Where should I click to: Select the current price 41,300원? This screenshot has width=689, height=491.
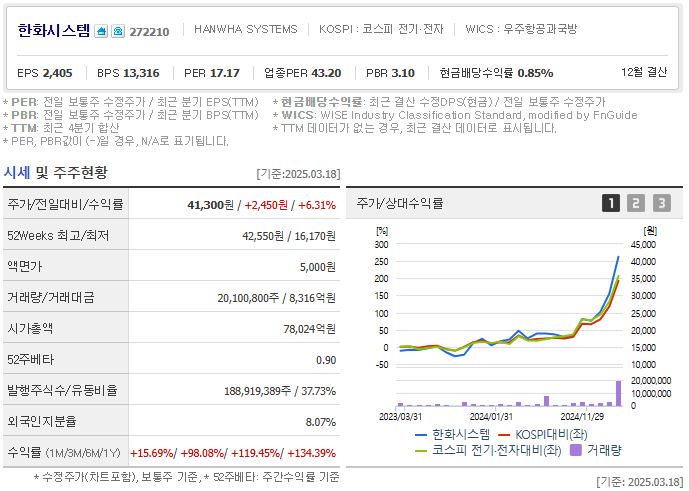[x=210, y=205]
